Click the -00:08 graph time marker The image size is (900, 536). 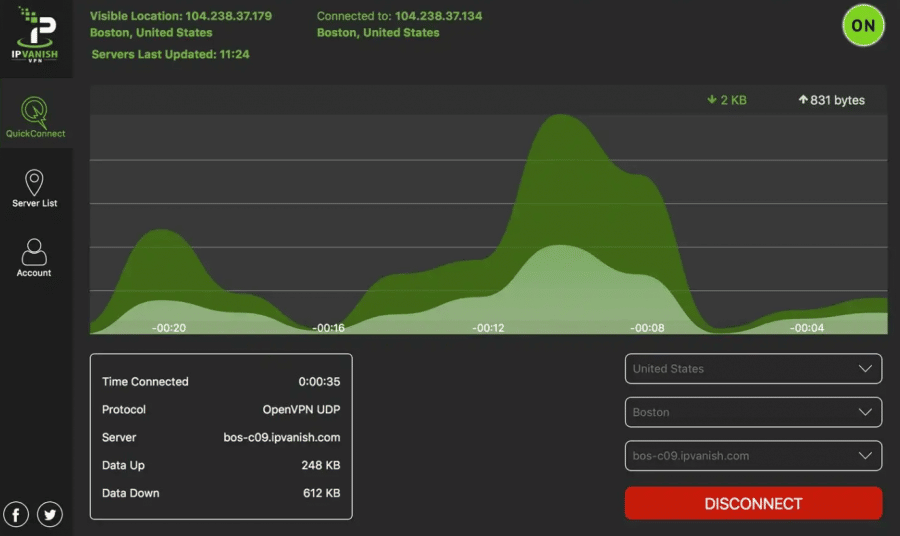click(x=647, y=328)
